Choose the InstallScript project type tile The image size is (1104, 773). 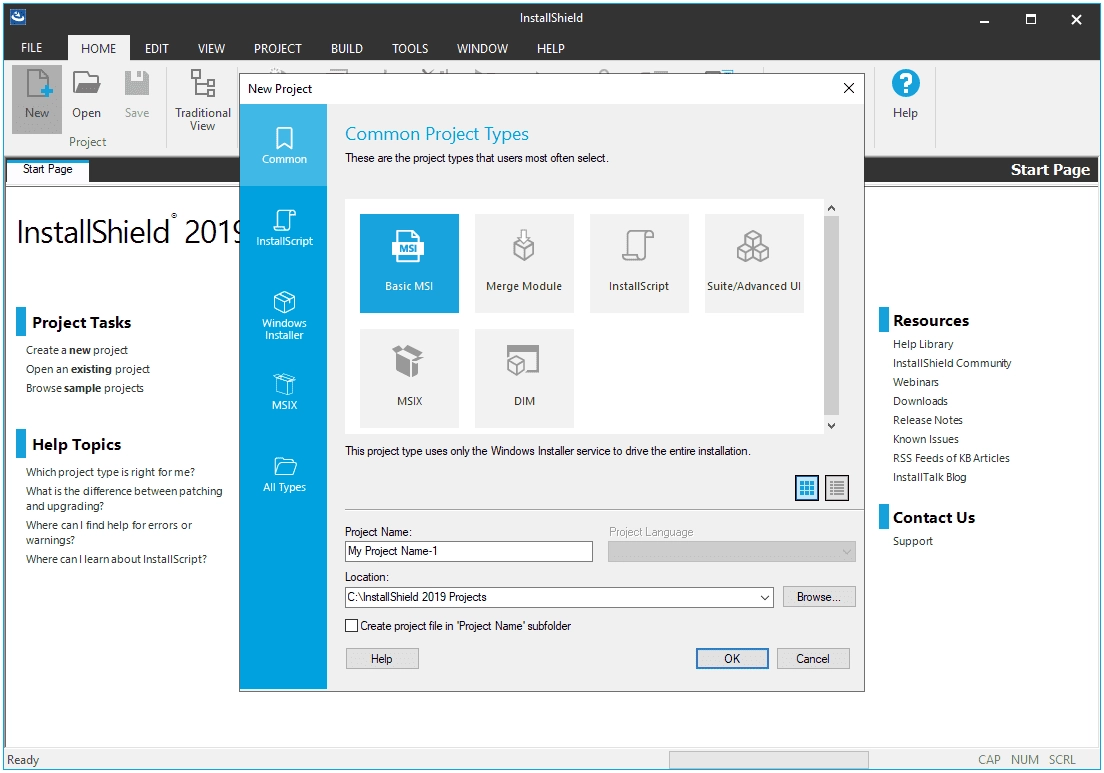coord(639,263)
